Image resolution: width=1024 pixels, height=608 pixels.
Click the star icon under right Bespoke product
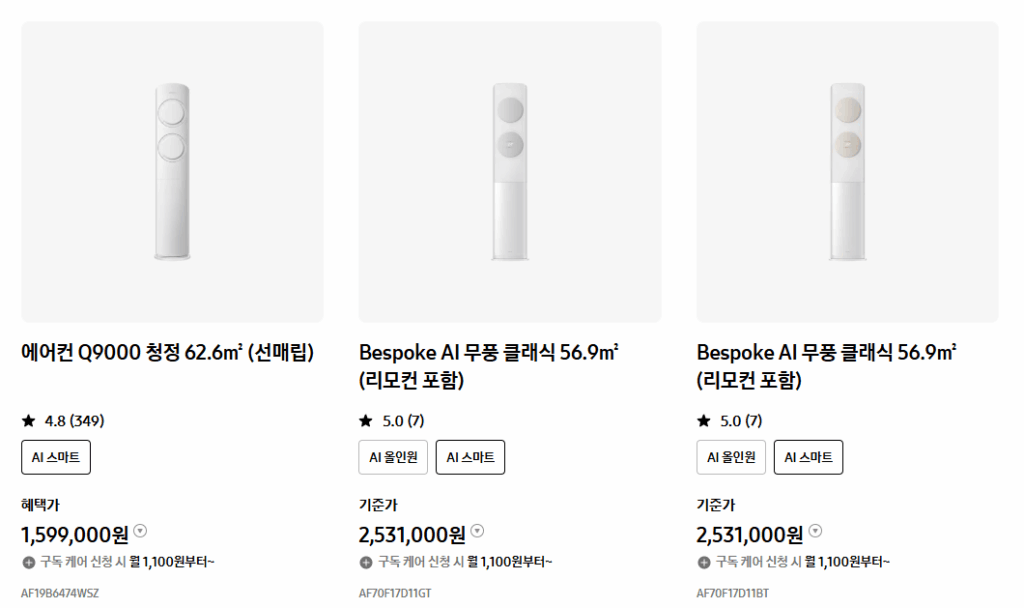click(x=702, y=421)
